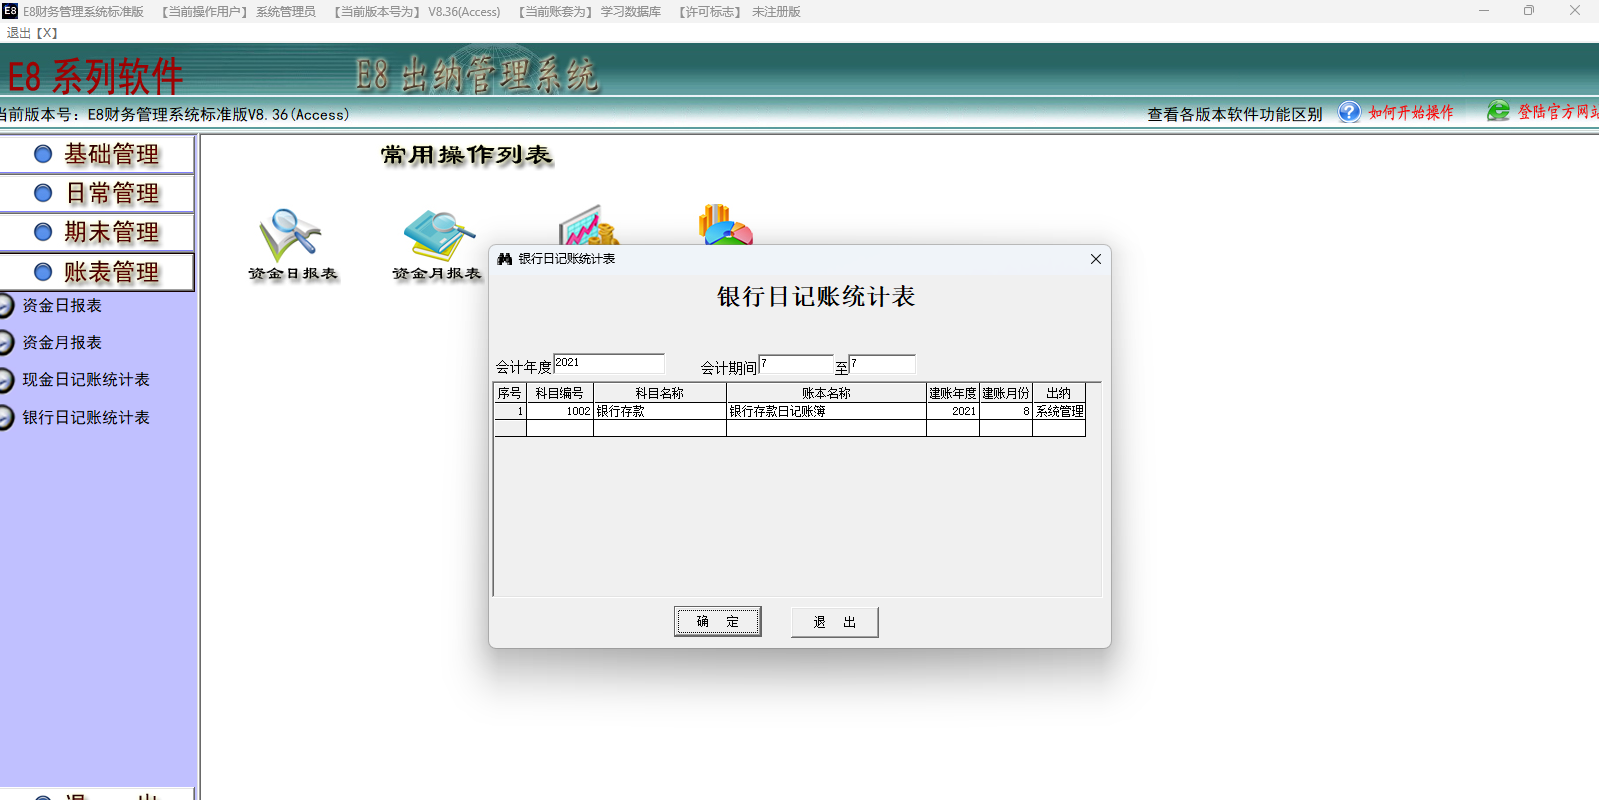Image resolution: width=1599 pixels, height=800 pixels.
Task: Open the 资金日报表 magnifier icon
Action: (290, 235)
